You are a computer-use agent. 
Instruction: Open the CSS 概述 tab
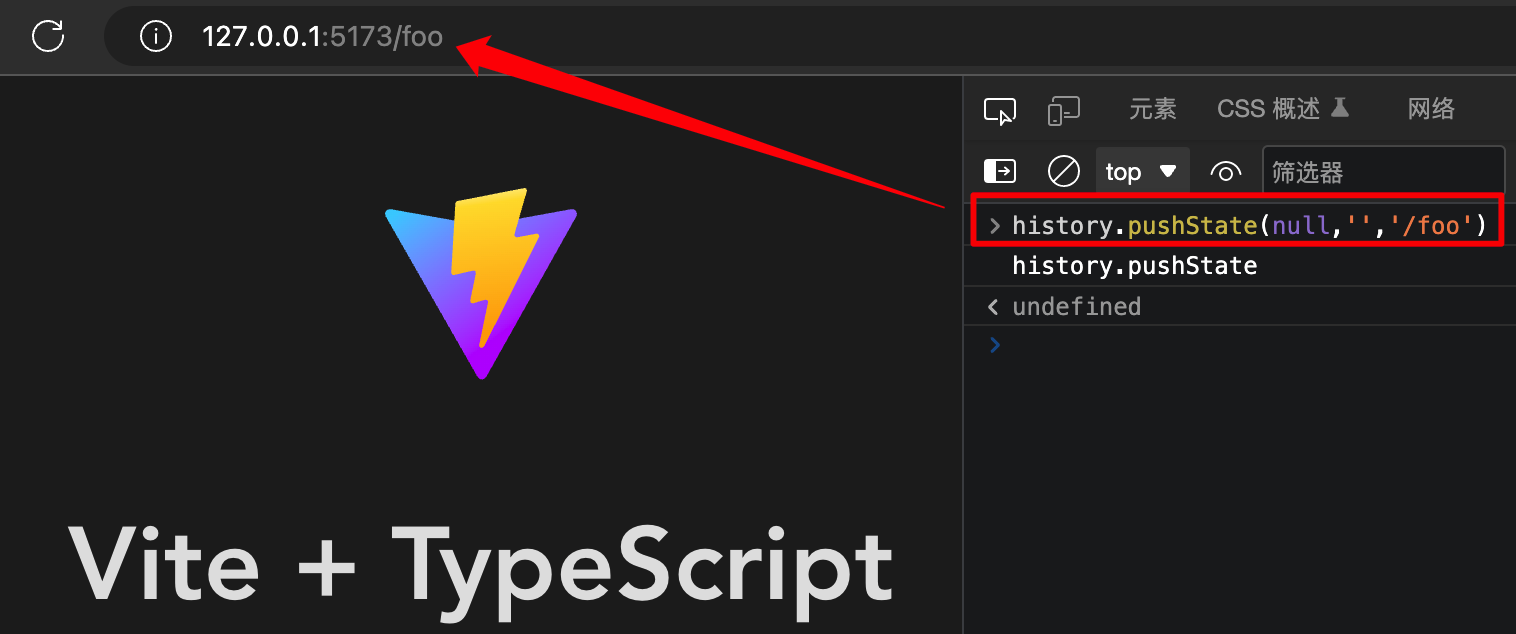1283,110
